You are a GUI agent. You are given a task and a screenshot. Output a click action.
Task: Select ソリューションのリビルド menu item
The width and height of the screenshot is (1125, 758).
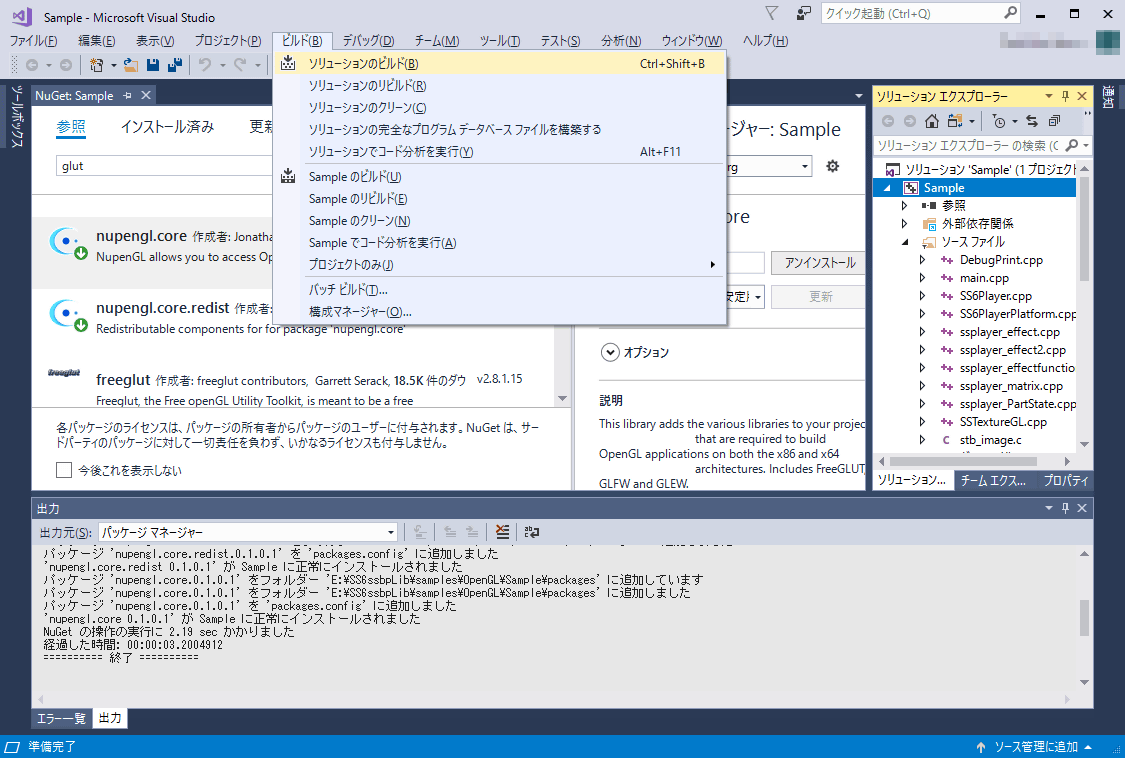[501, 85]
